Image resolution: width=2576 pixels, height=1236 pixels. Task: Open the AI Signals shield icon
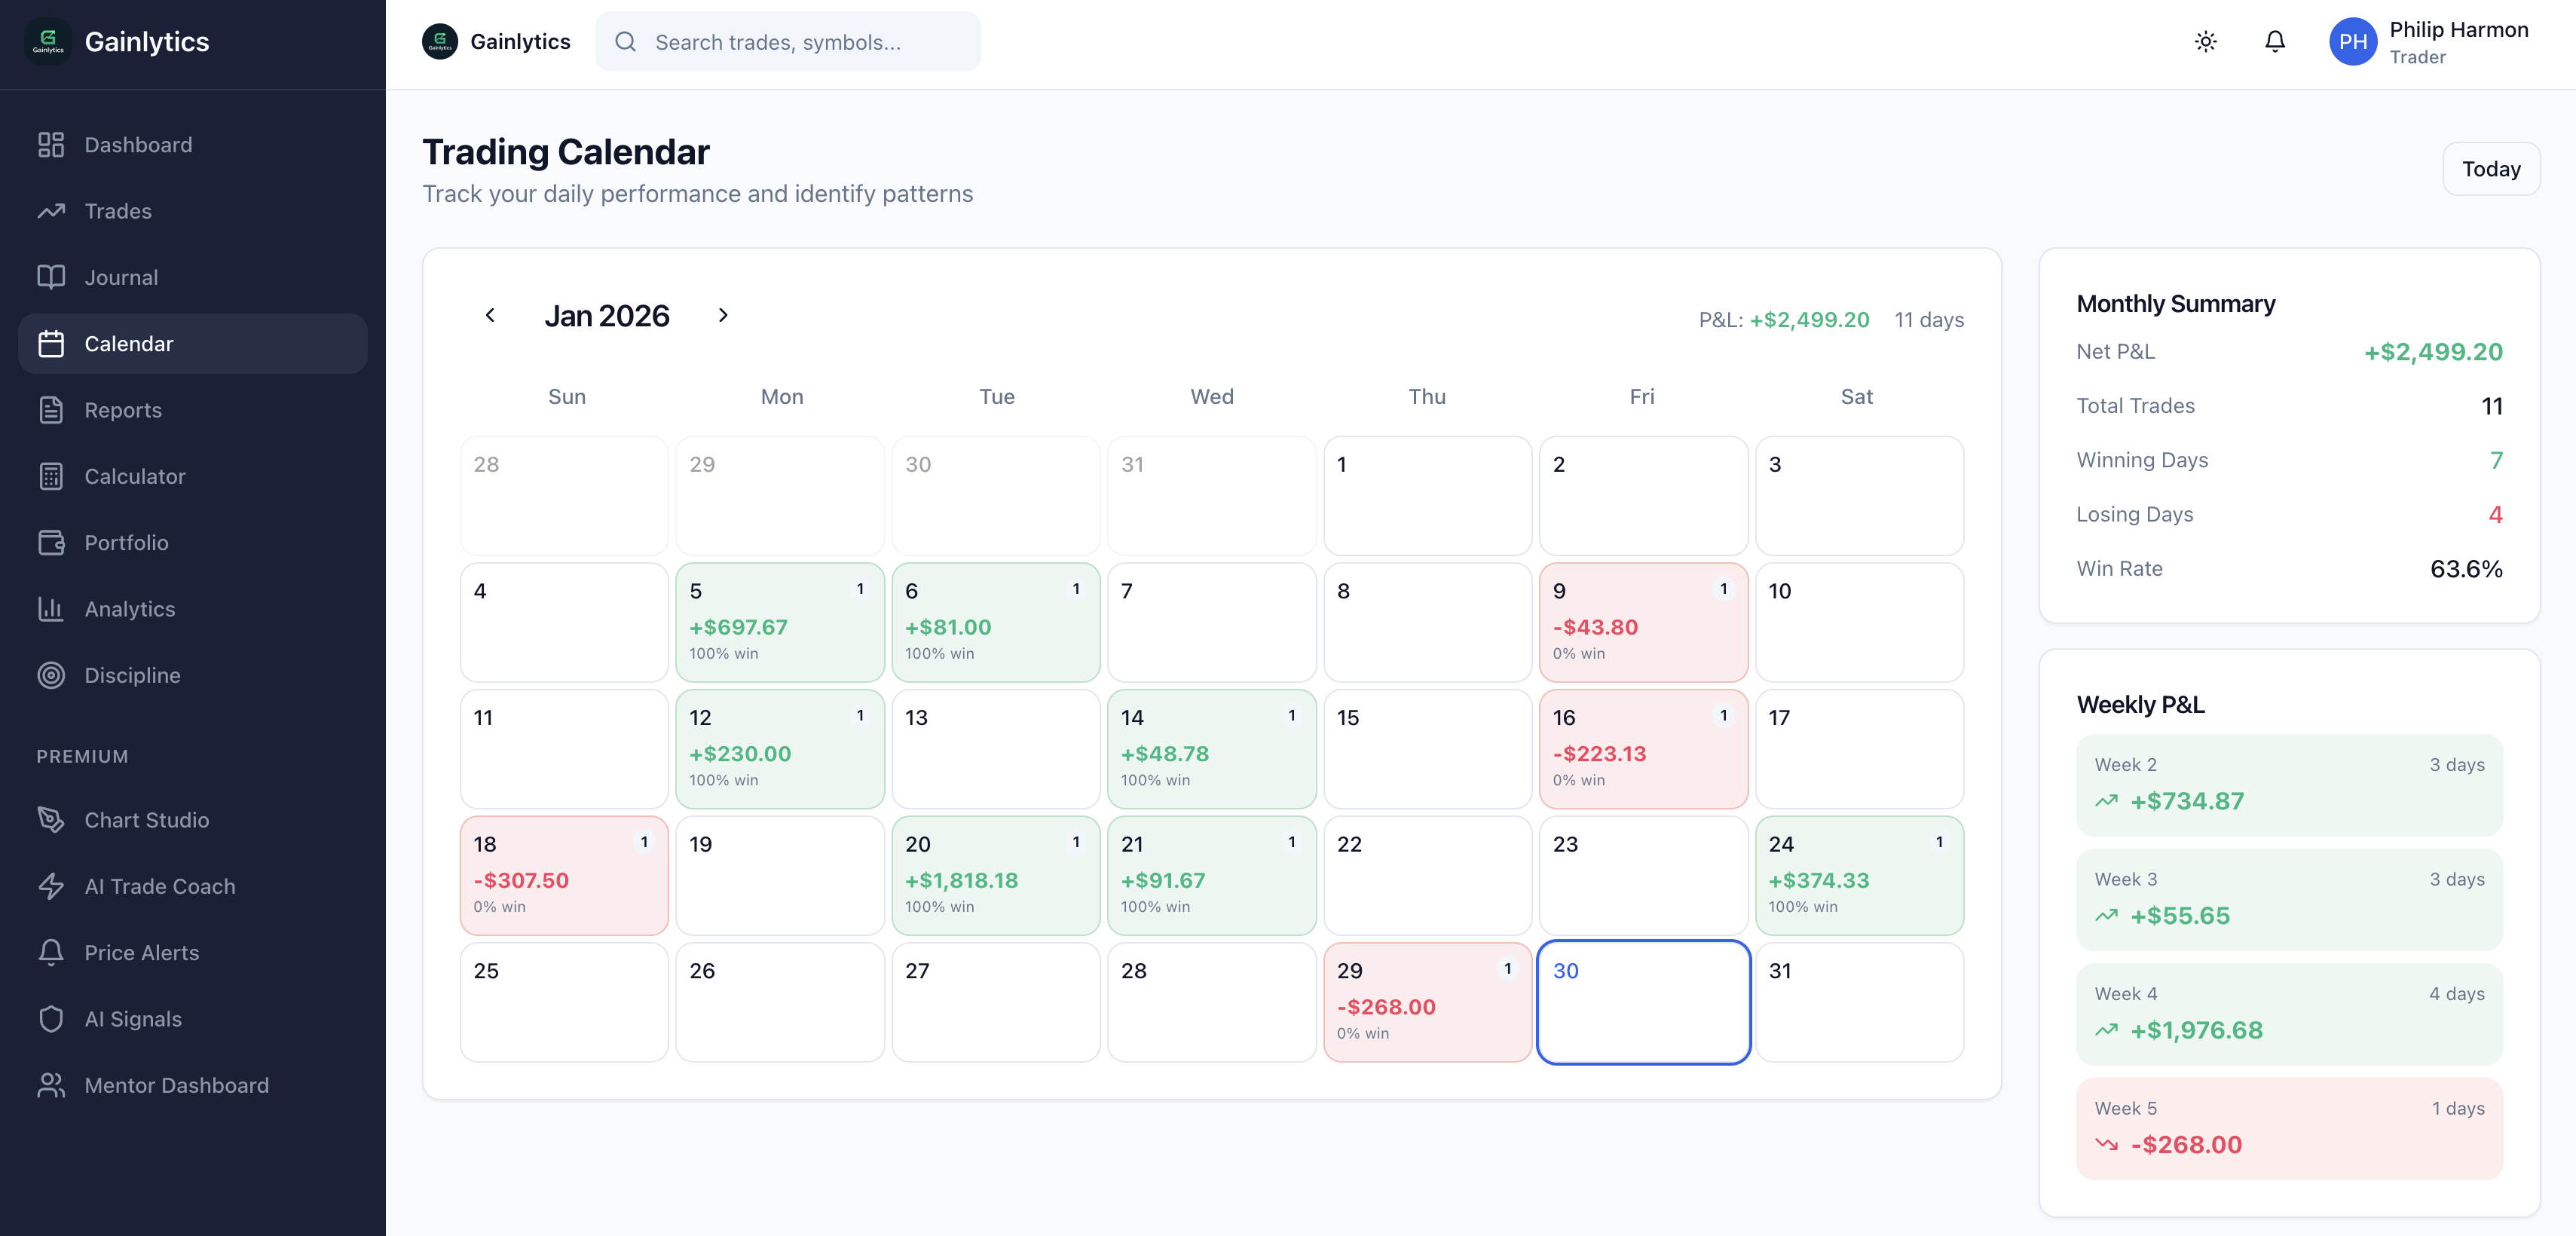point(51,1019)
